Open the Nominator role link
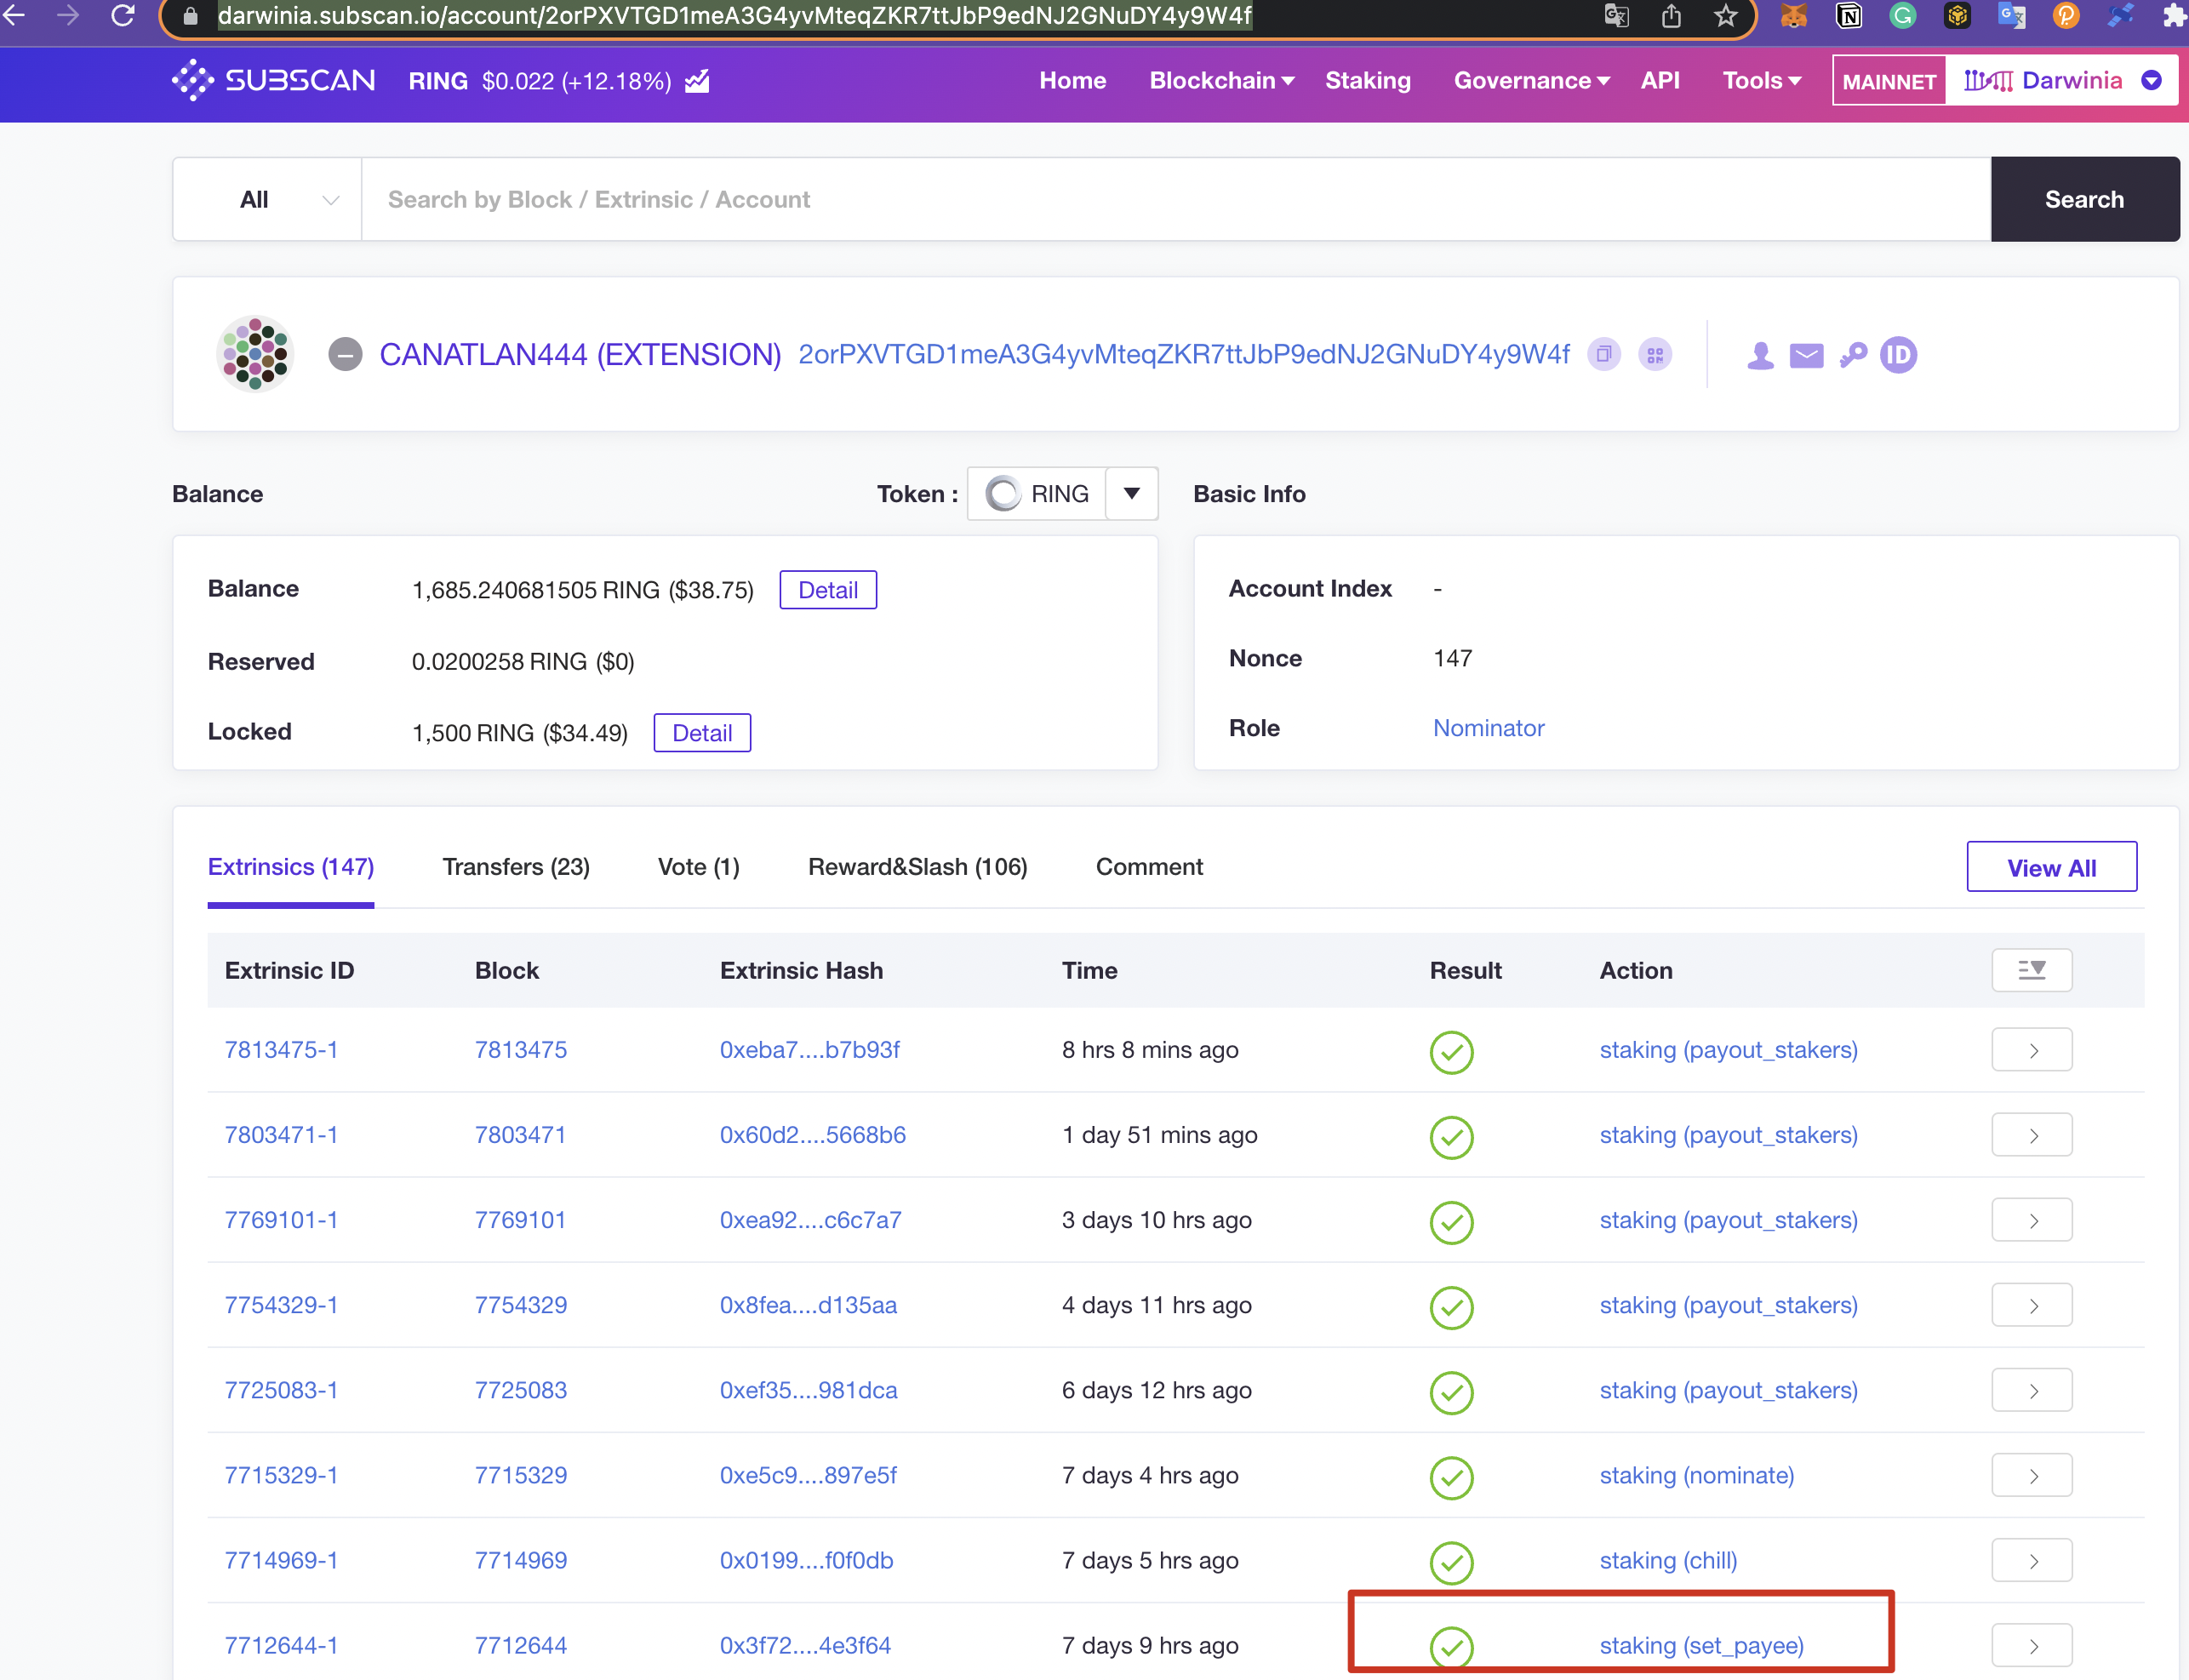Screen dimensions: 2189x1680 (1488, 728)
